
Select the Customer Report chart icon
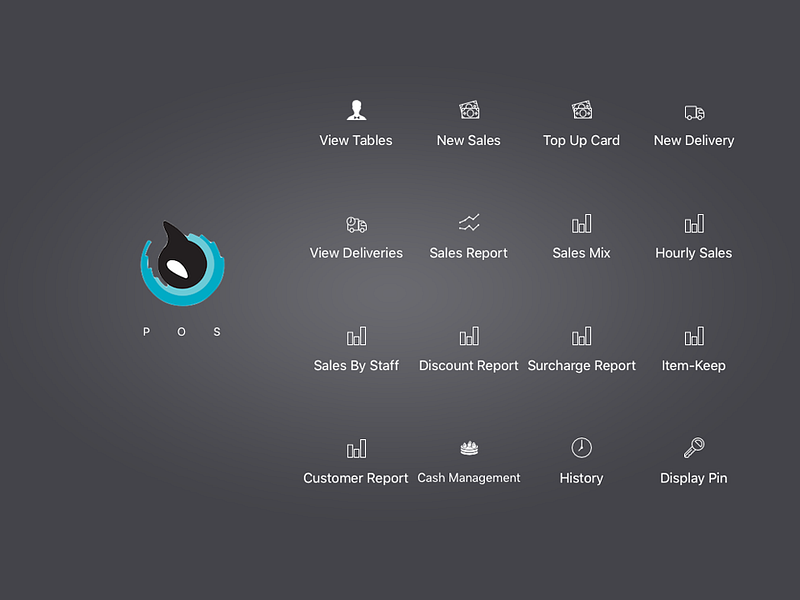pos(356,448)
